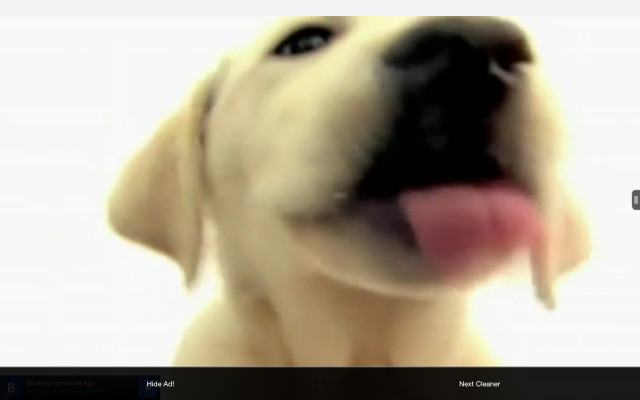
Task: Open the Booking.com Hotel App ad banner
Action: 80,387
